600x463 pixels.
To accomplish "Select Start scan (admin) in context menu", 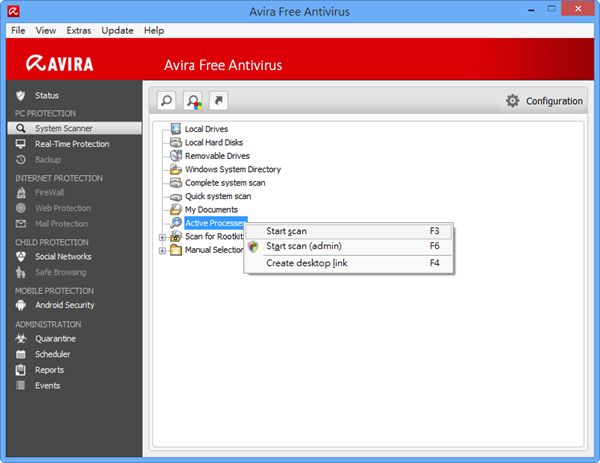I will click(304, 246).
